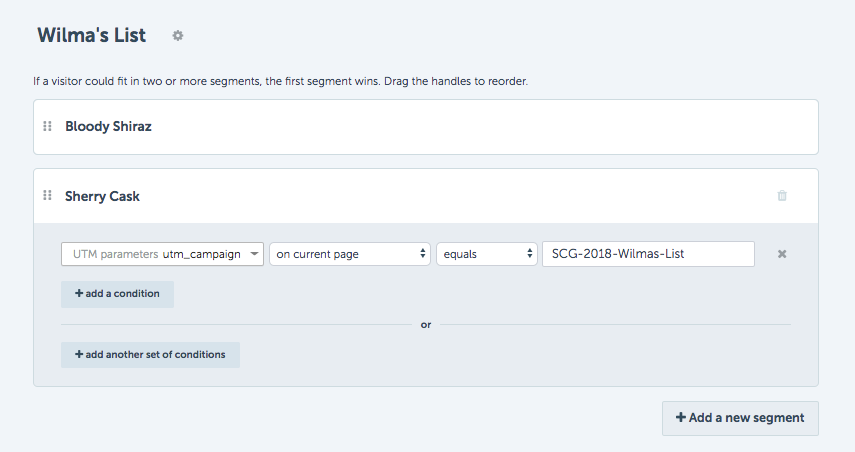Open the 'equals' operator dropdown

coord(487,254)
